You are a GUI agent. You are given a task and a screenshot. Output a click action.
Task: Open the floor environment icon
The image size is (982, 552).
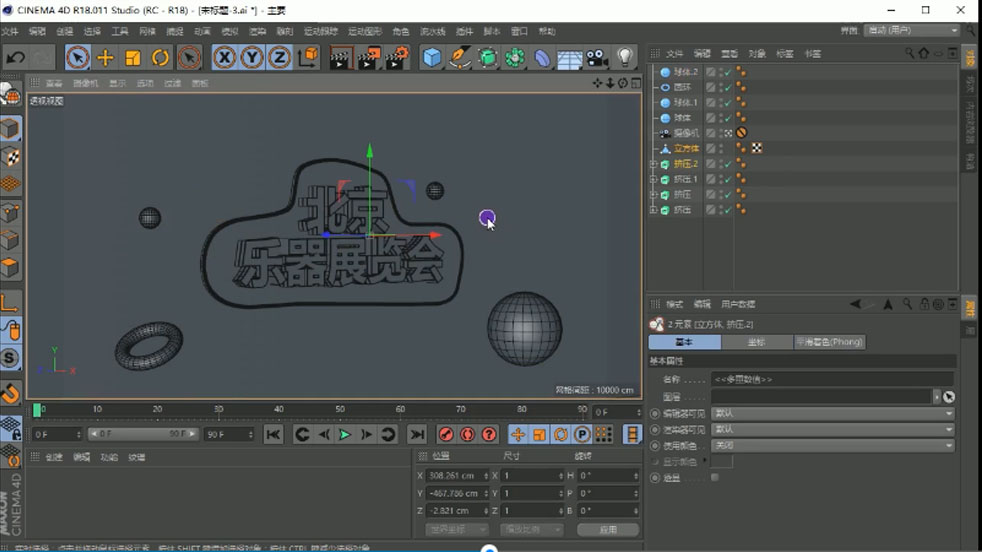pos(570,58)
